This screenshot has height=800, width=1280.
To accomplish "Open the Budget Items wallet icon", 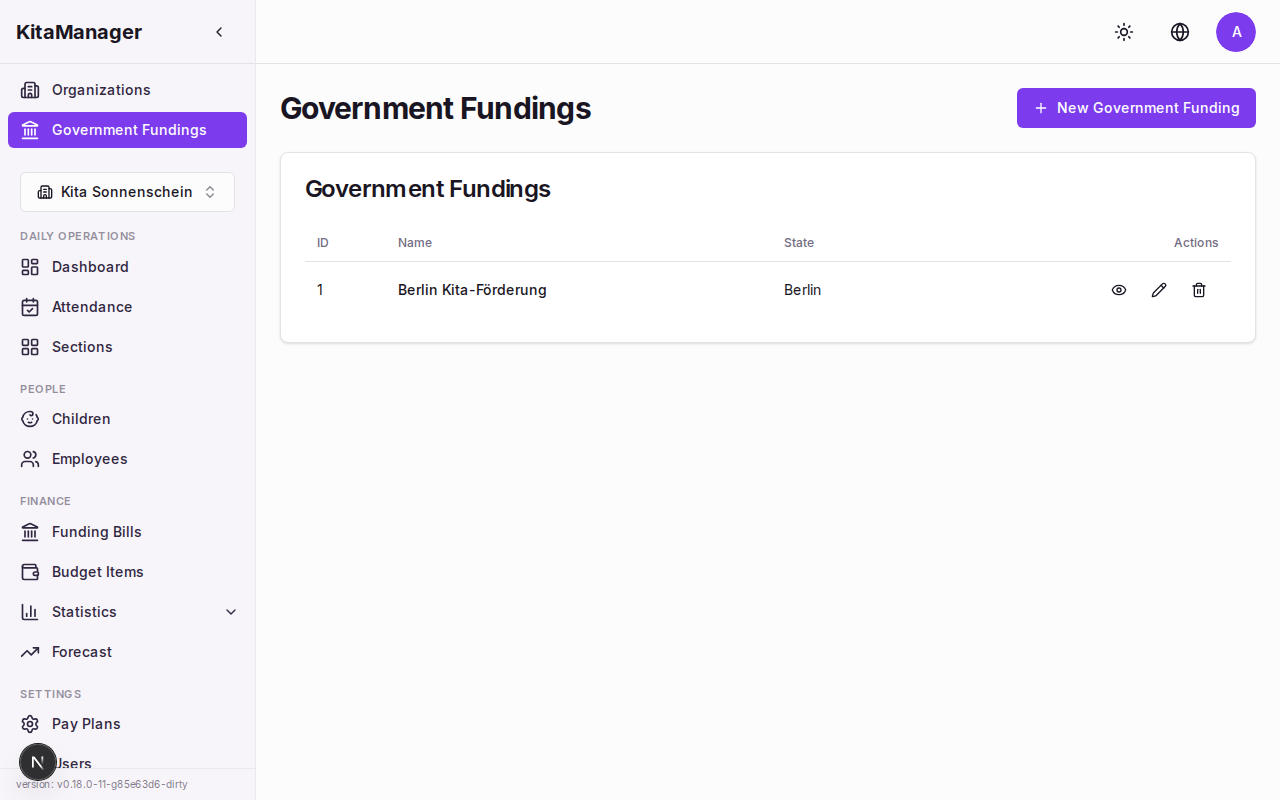I will pos(30,572).
